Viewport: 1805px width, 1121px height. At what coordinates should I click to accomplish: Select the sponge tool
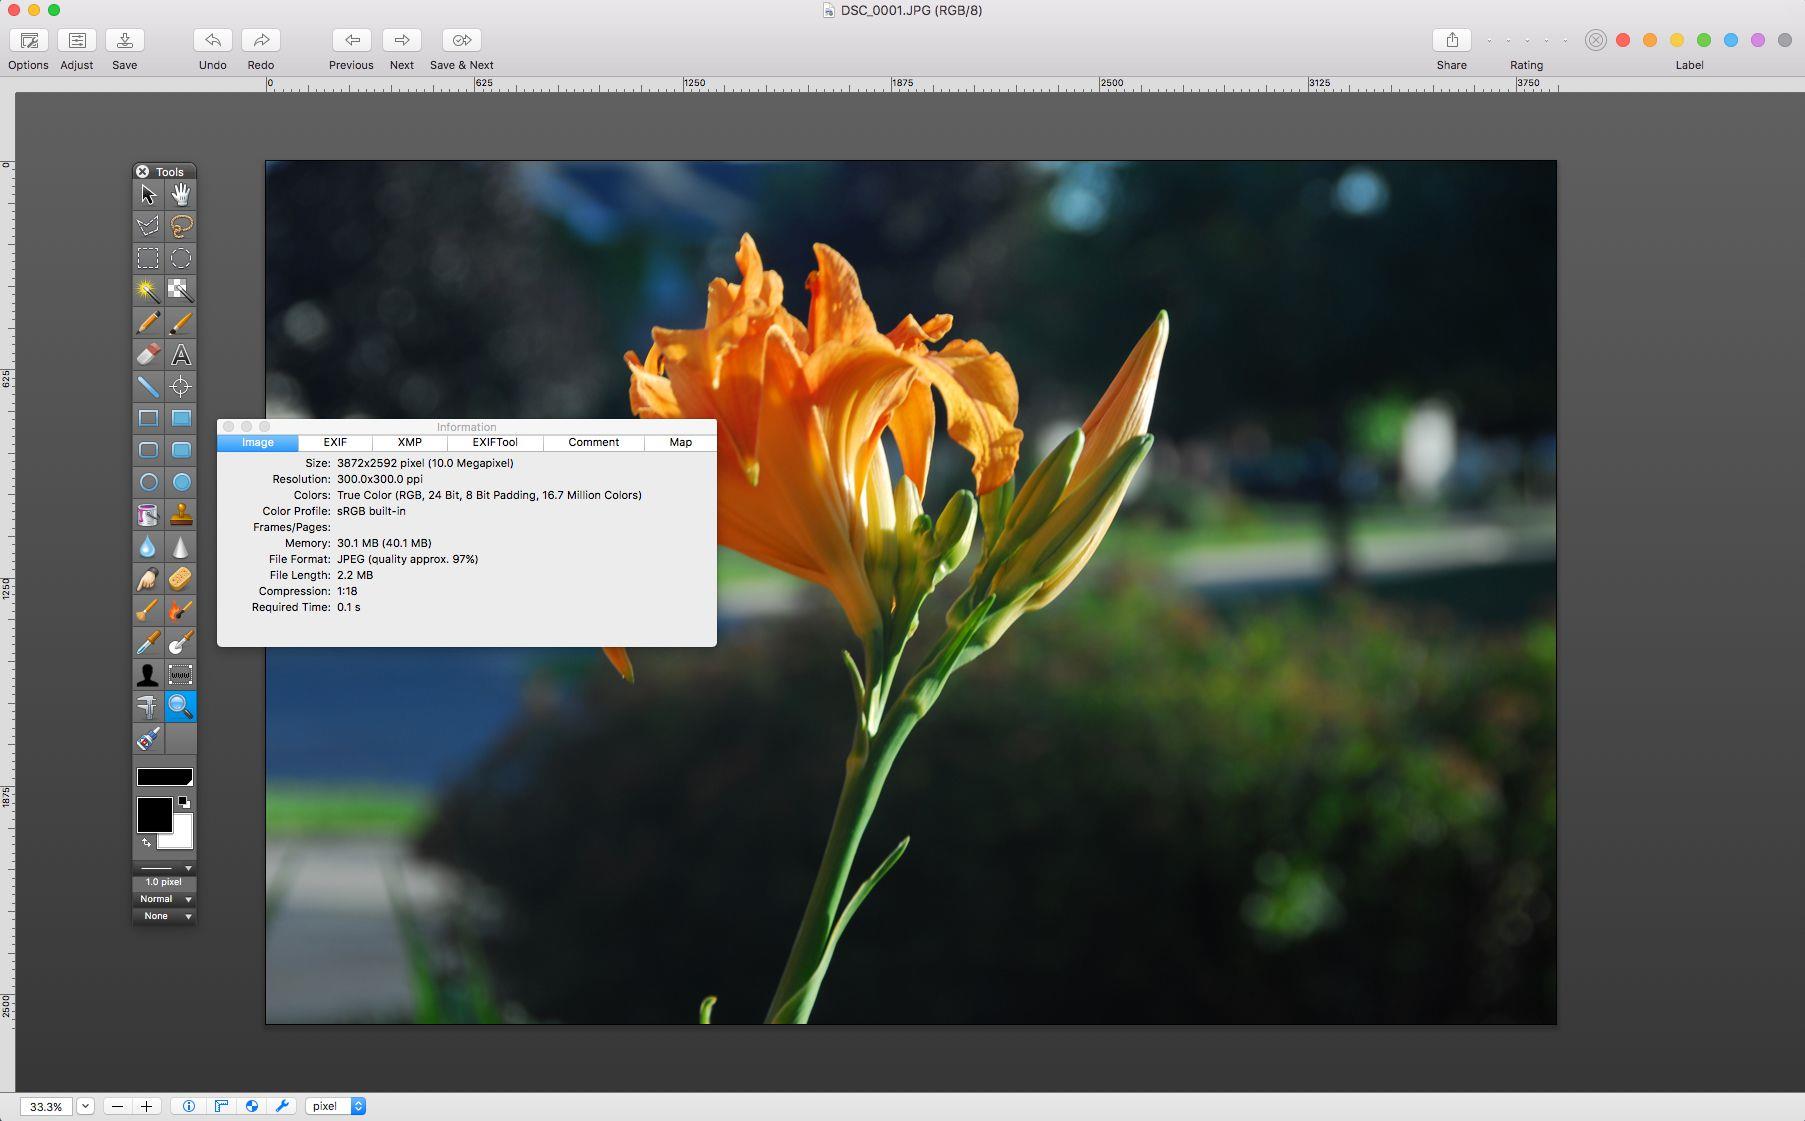pyautogui.click(x=181, y=578)
